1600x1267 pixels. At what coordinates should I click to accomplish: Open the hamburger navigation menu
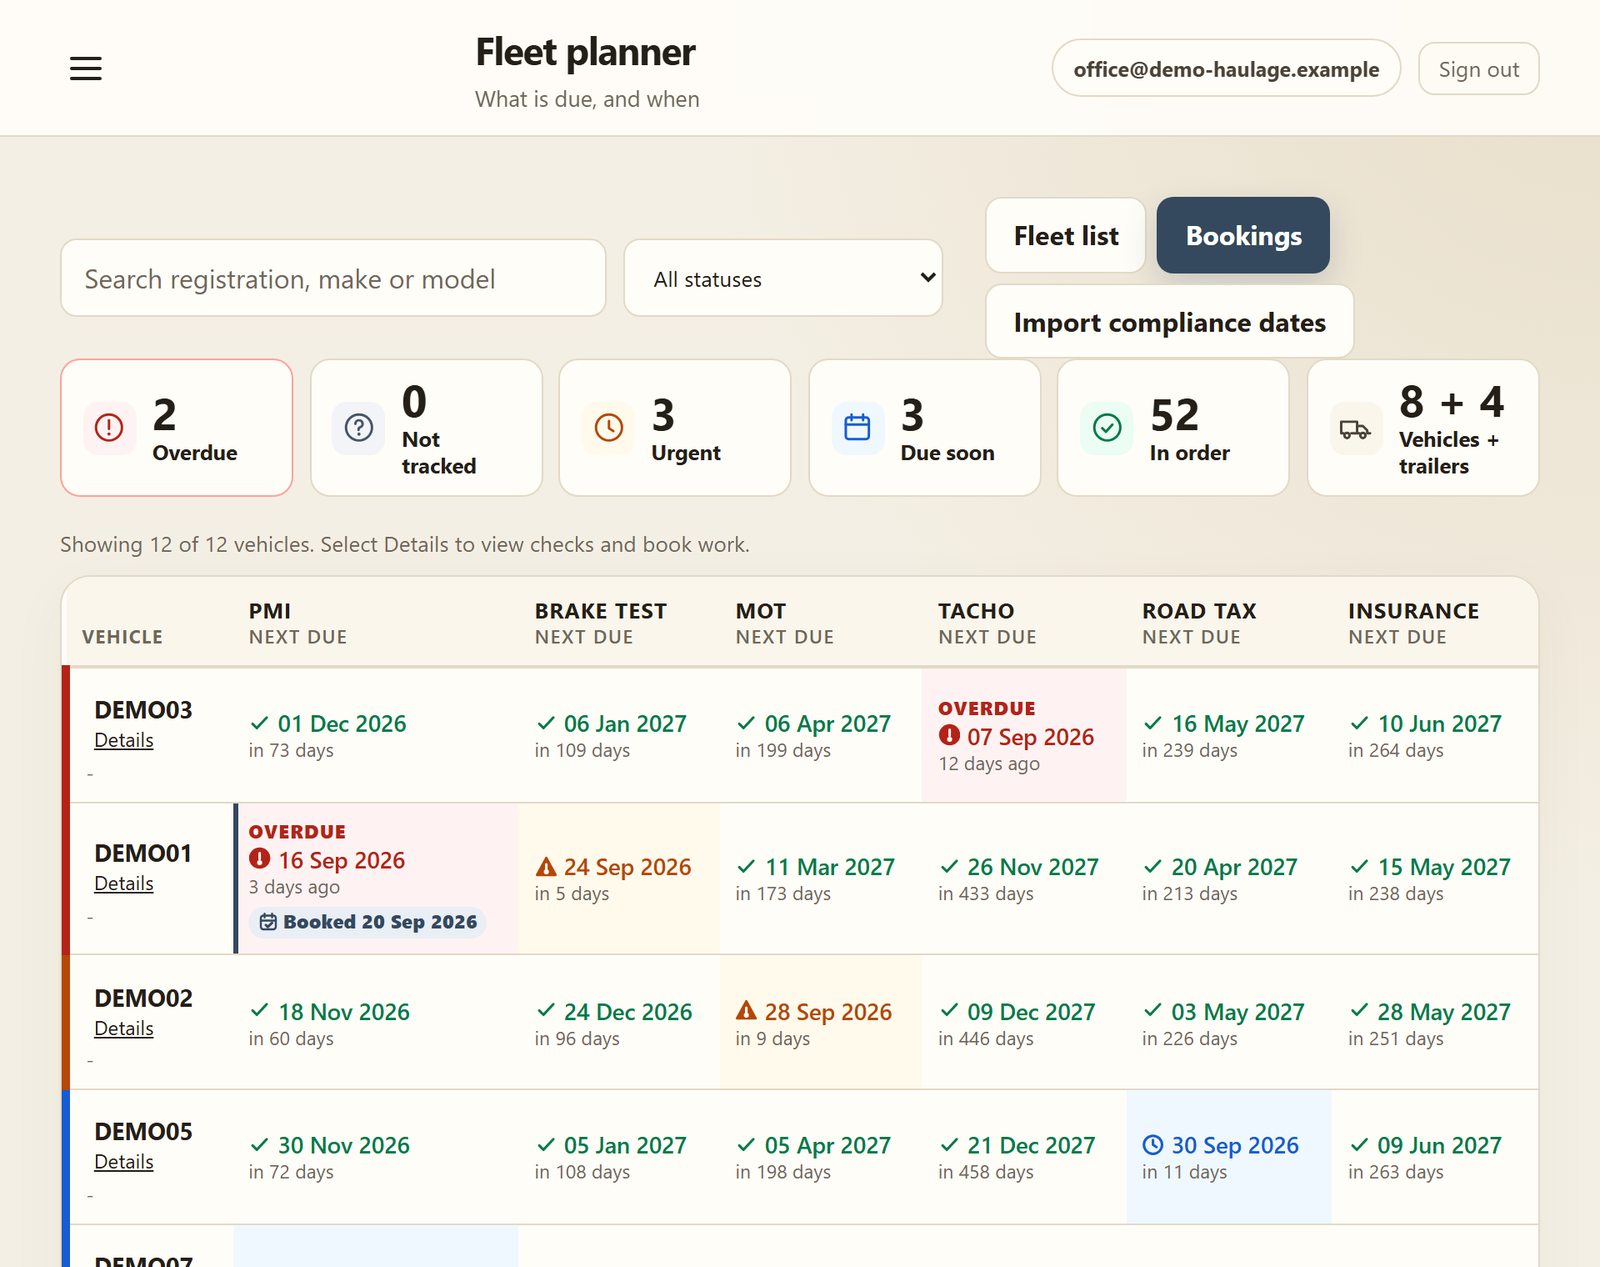[86, 68]
